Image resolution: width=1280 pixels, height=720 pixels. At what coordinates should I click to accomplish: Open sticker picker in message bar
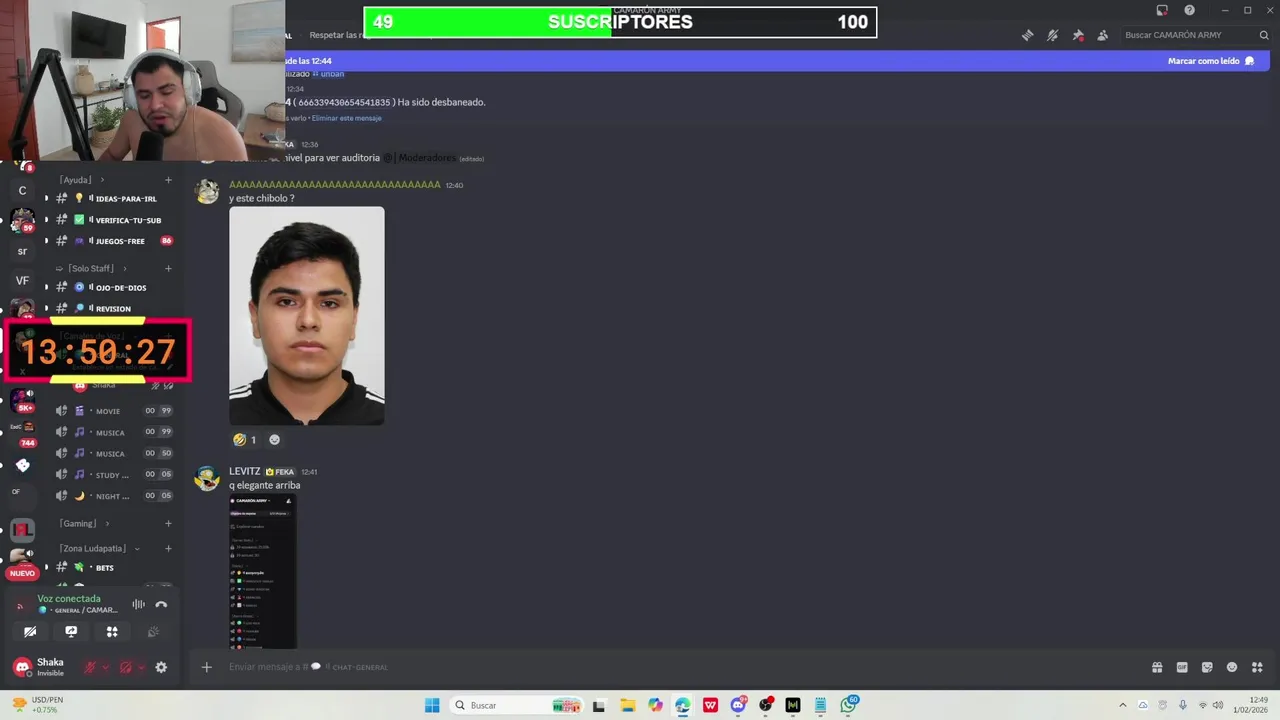(x=1207, y=667)
